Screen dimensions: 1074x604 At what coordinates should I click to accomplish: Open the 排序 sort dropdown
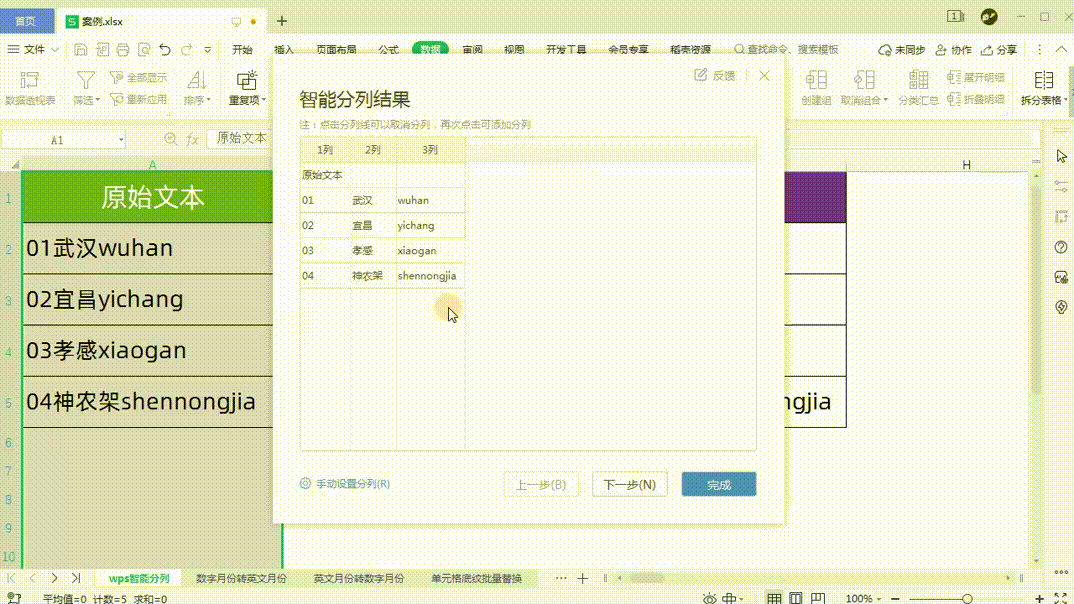pos(197,100)
